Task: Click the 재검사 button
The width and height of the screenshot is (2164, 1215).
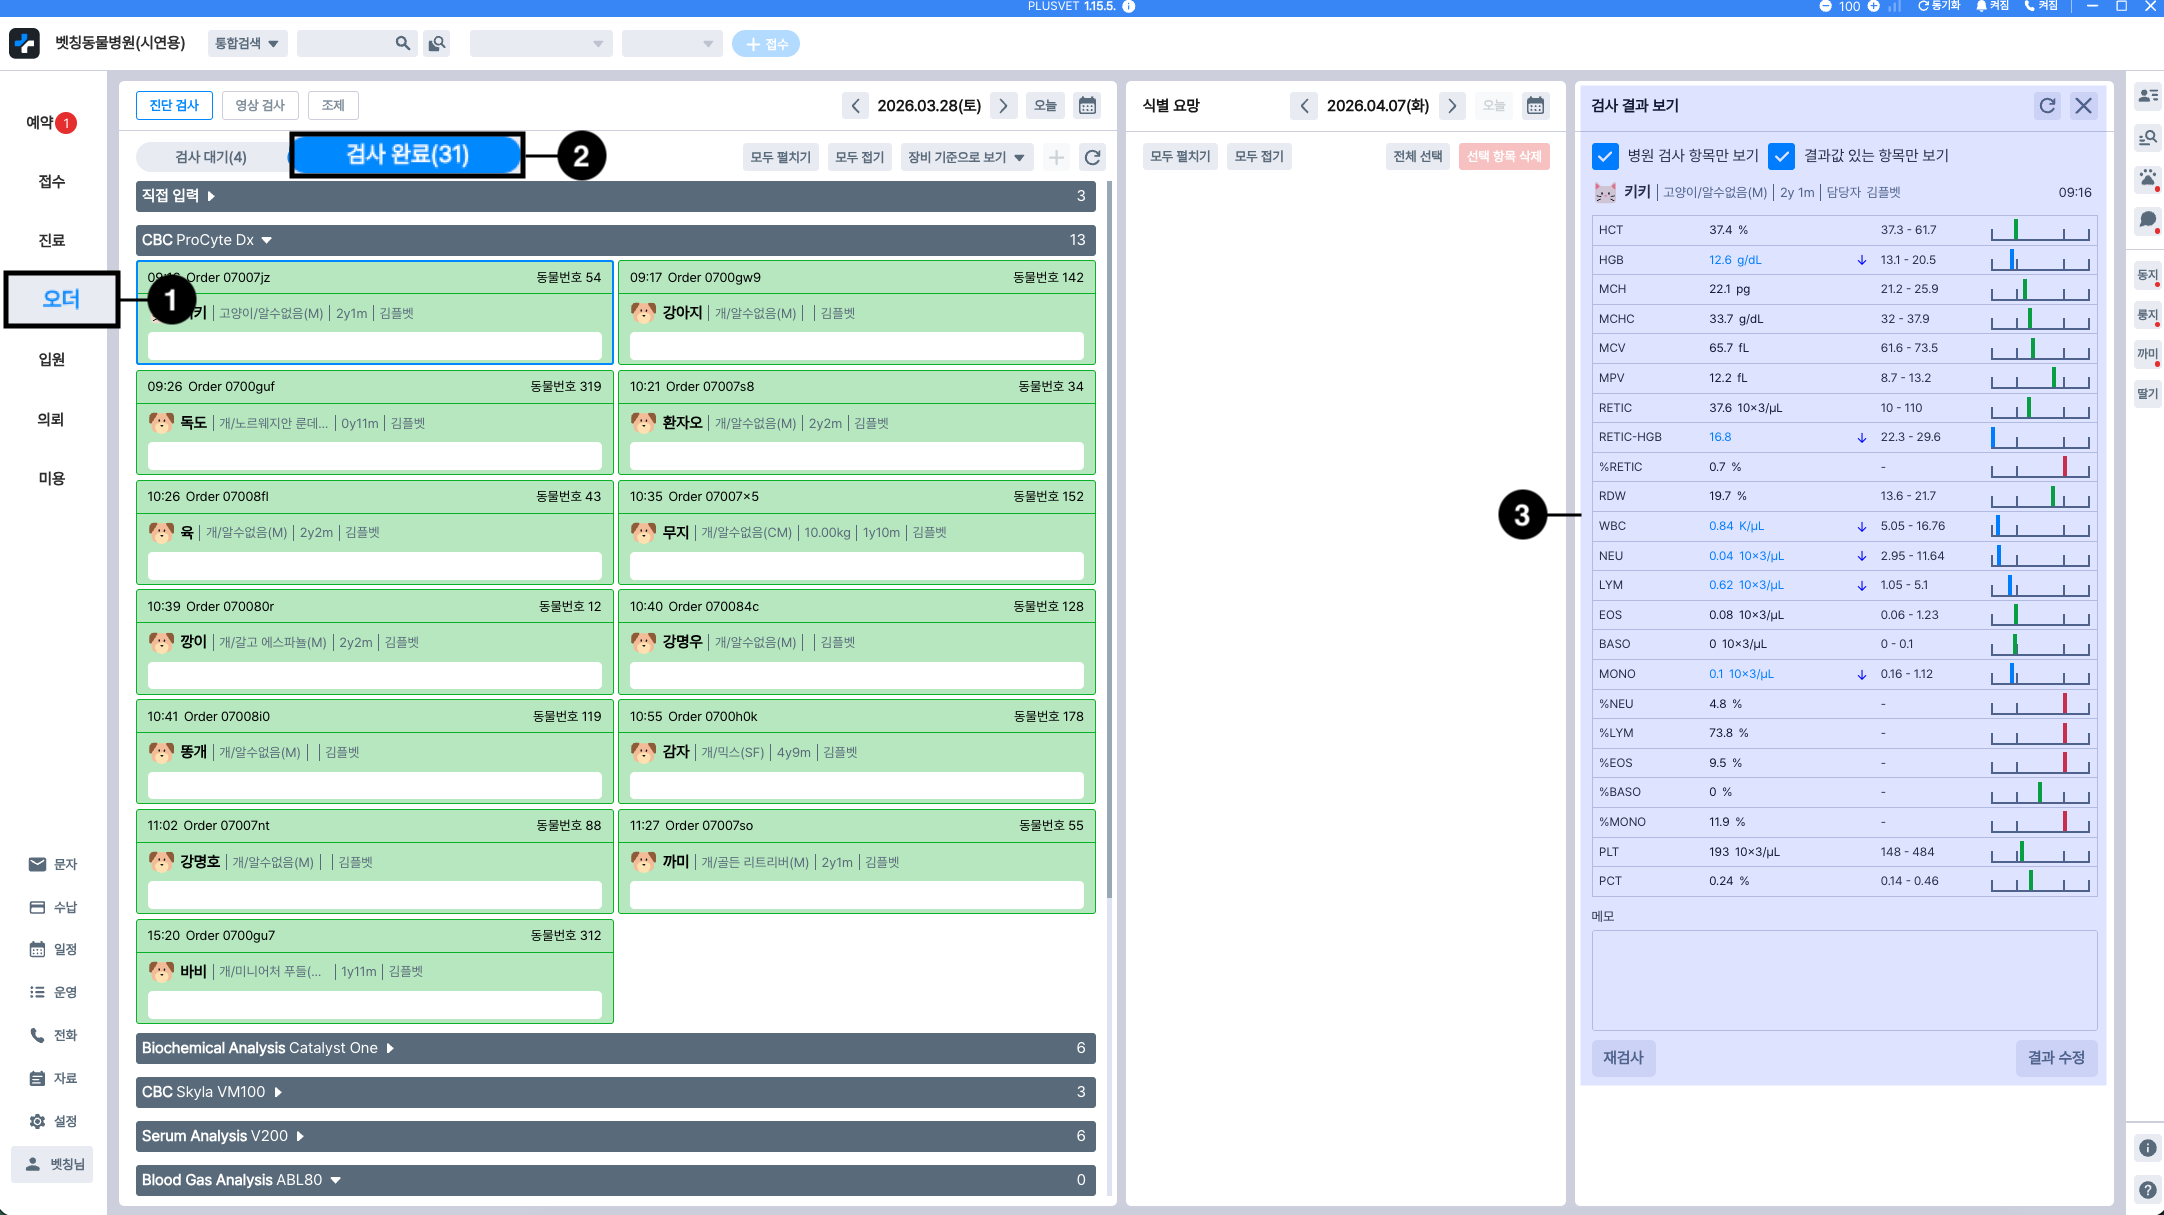Action: [1623, 1058]
